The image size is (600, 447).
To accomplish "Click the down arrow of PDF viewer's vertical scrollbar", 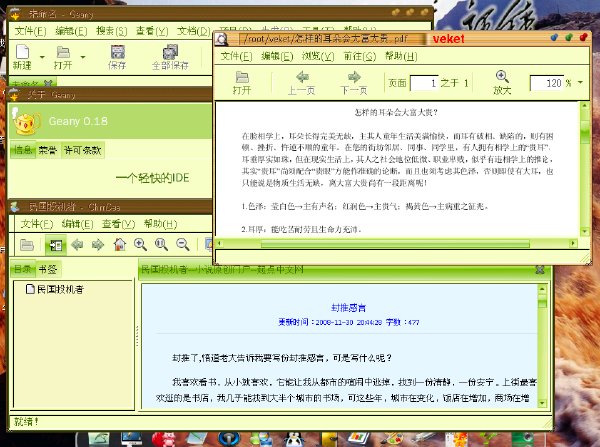I will 584,232.
